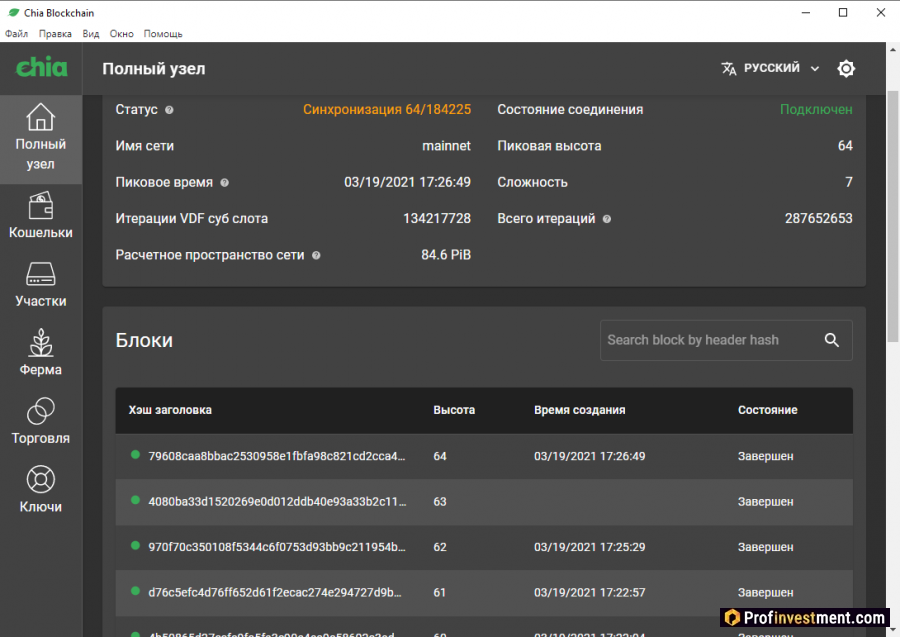Open the Кошельки wallet section
Screen dimensions: 900x637
point(41,216)
